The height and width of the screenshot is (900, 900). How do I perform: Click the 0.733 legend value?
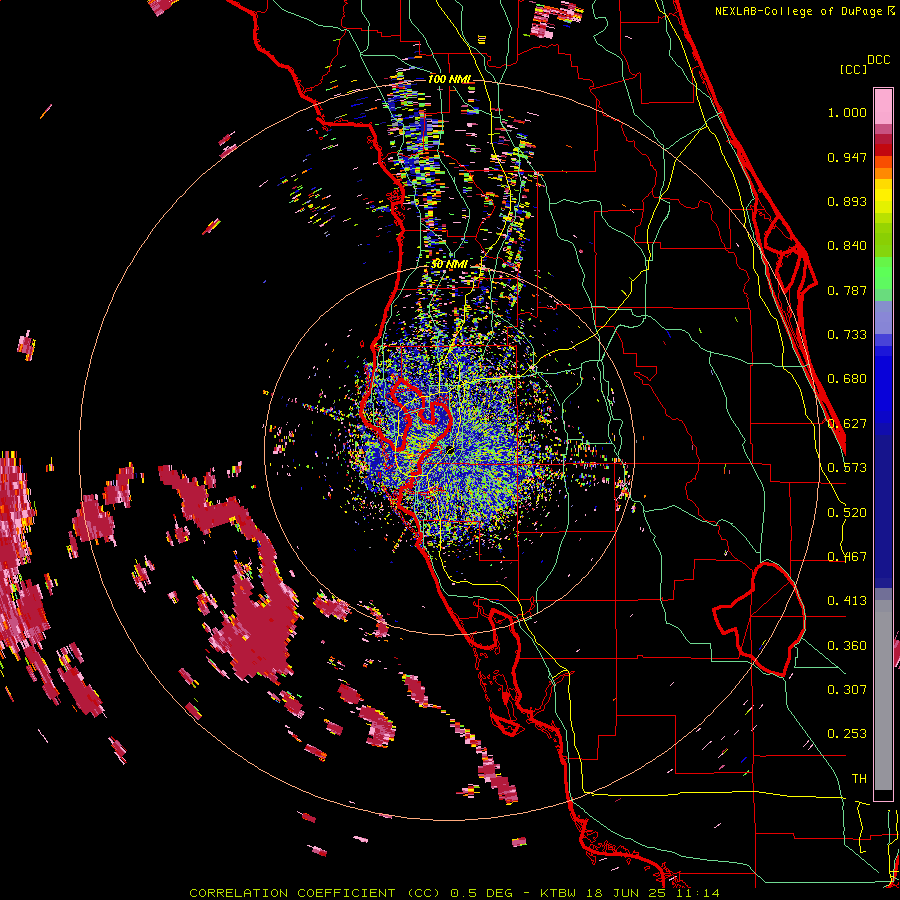[x=847, y=335]
